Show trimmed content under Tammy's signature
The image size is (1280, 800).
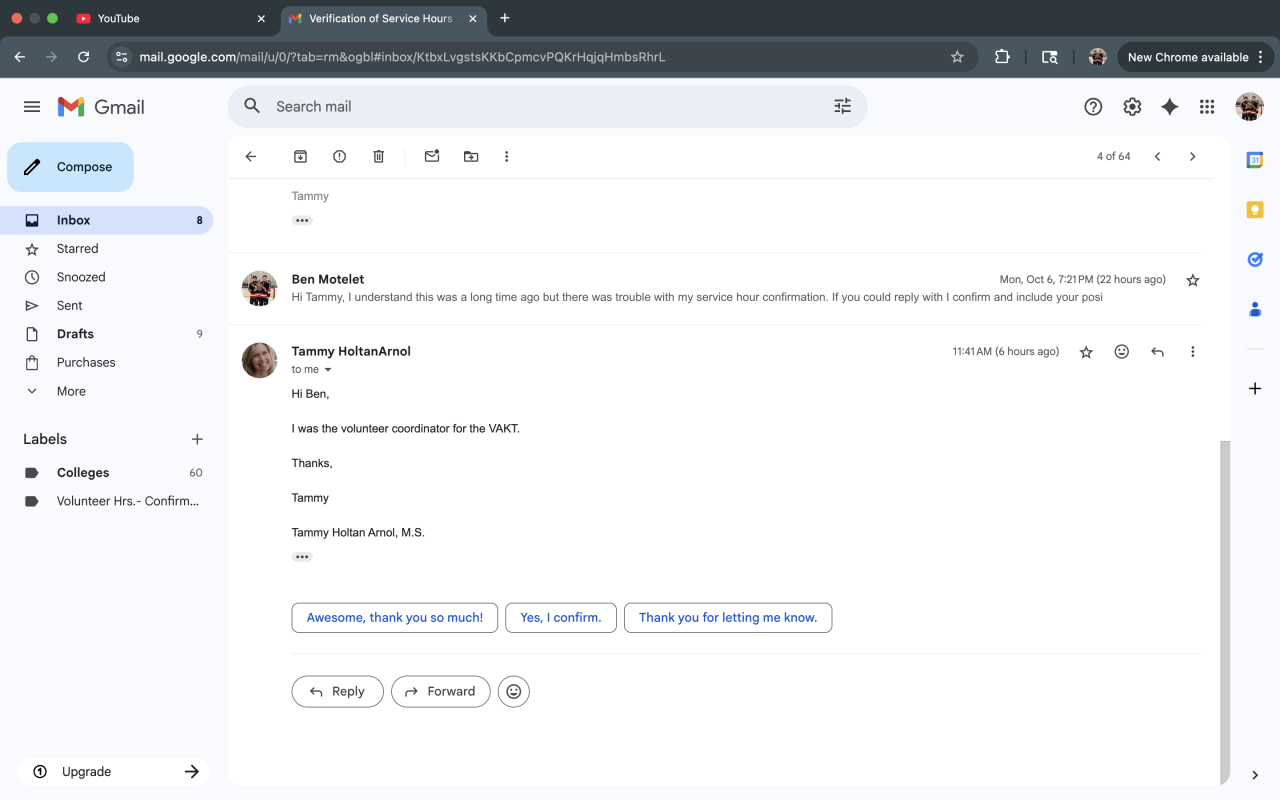[302, 557]
